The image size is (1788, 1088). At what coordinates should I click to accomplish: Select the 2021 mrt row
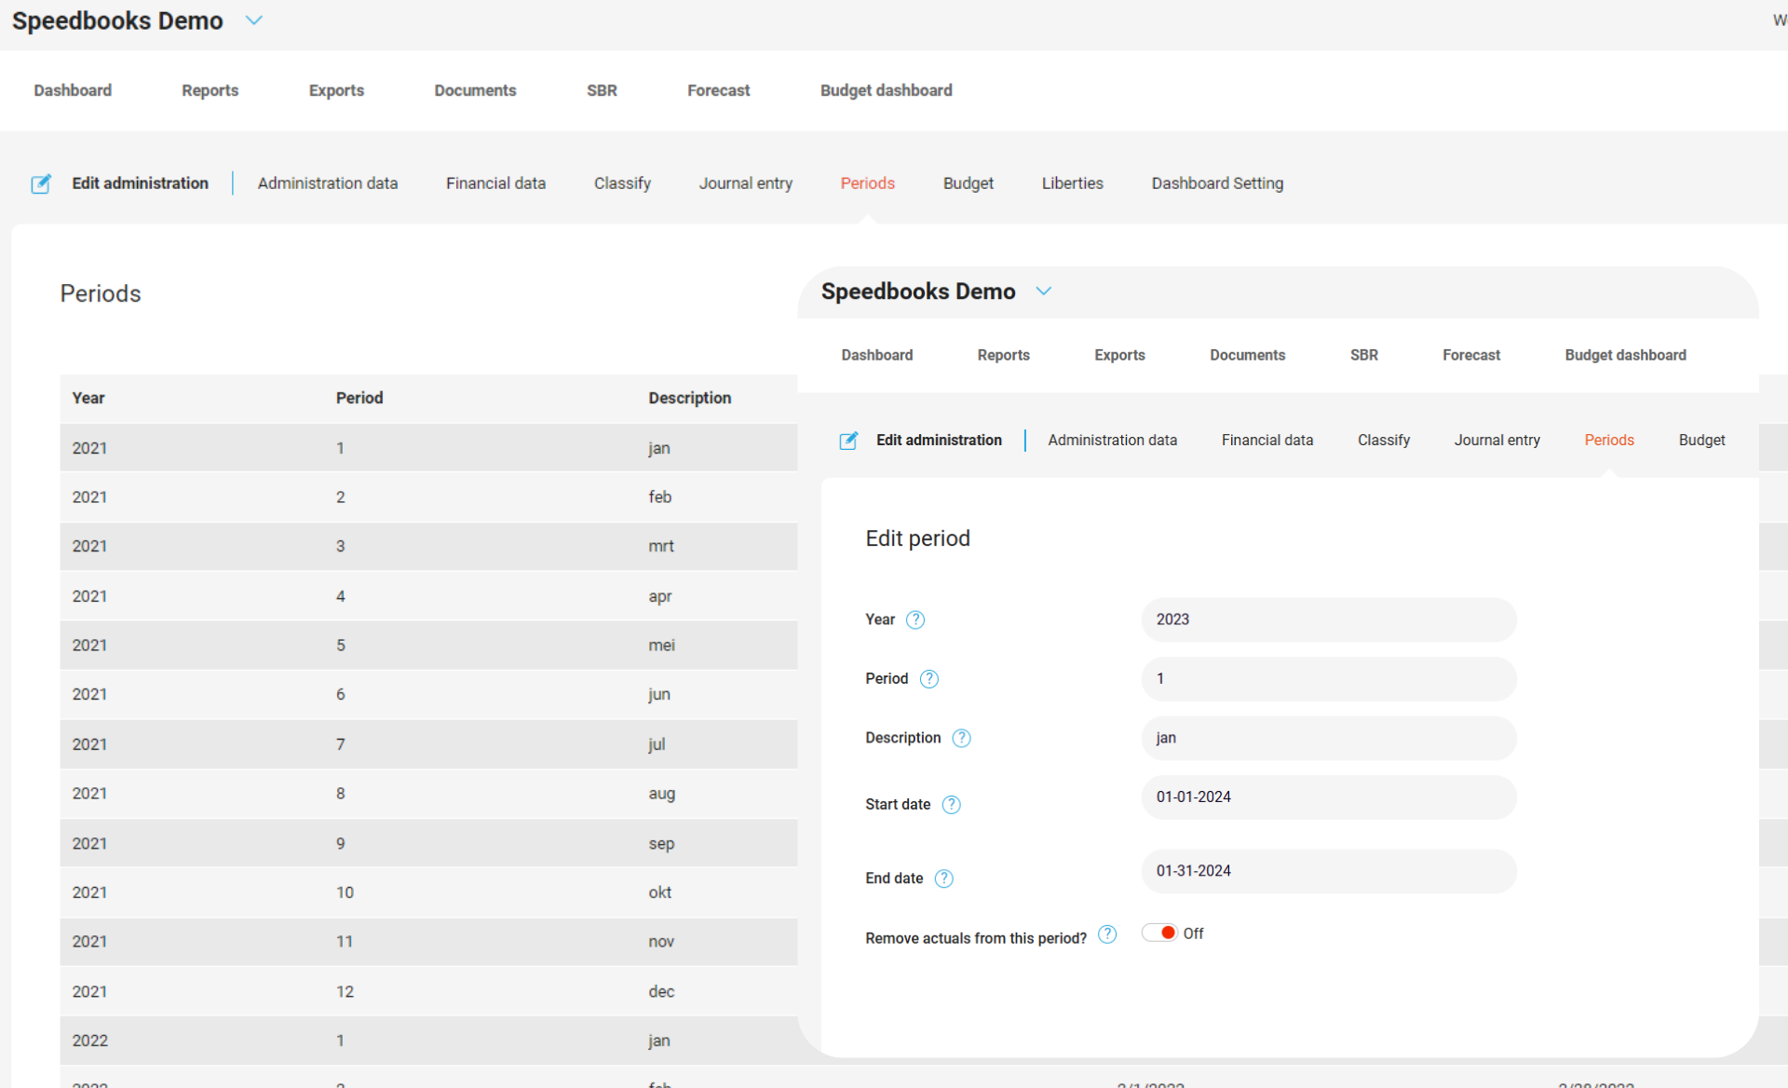pyautogui.click(x=429, y=546)
